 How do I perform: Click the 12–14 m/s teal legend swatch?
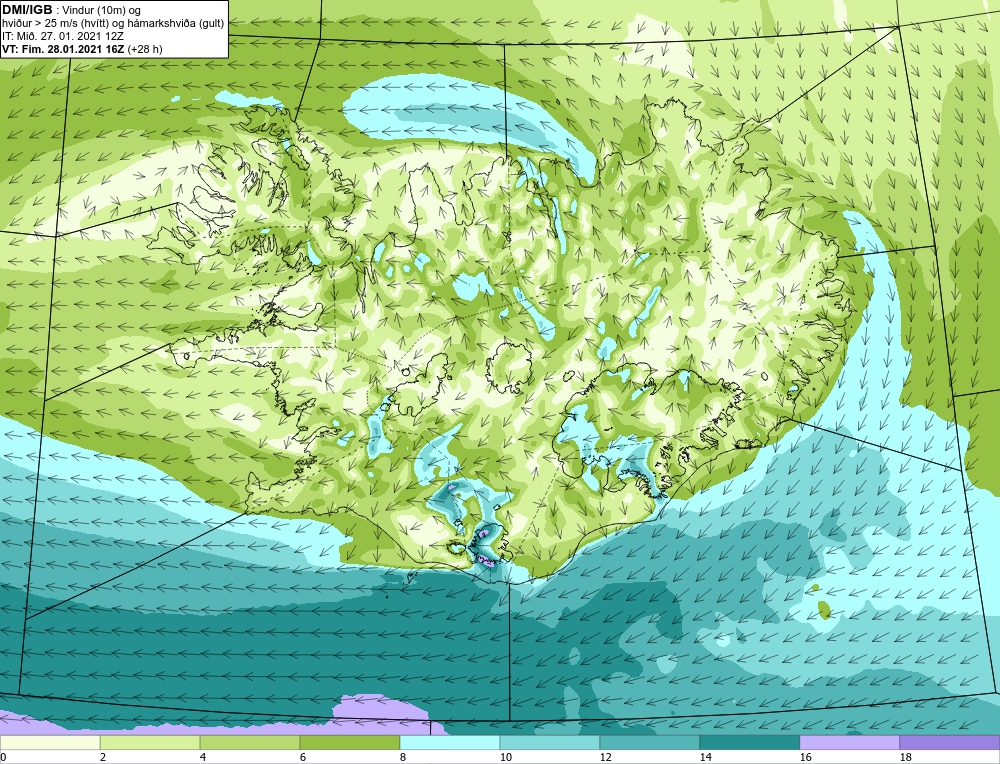[649, 743]
